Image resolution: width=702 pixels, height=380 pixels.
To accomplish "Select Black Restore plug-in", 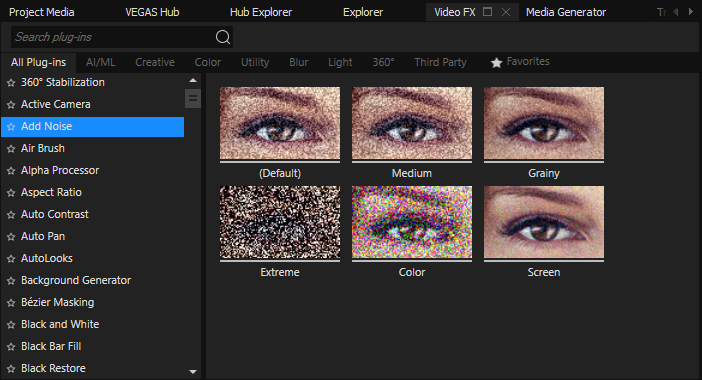I will [x=53, y=368].
